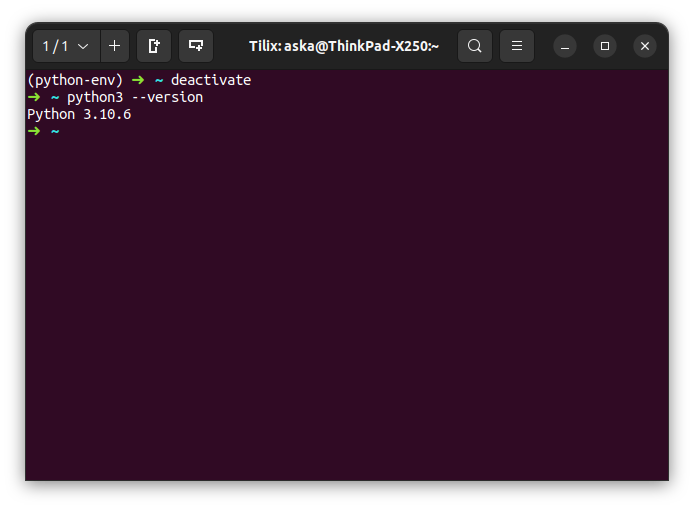Open the session switcher showing 1 / 1
694x509 pixels.
coord(56,46)
